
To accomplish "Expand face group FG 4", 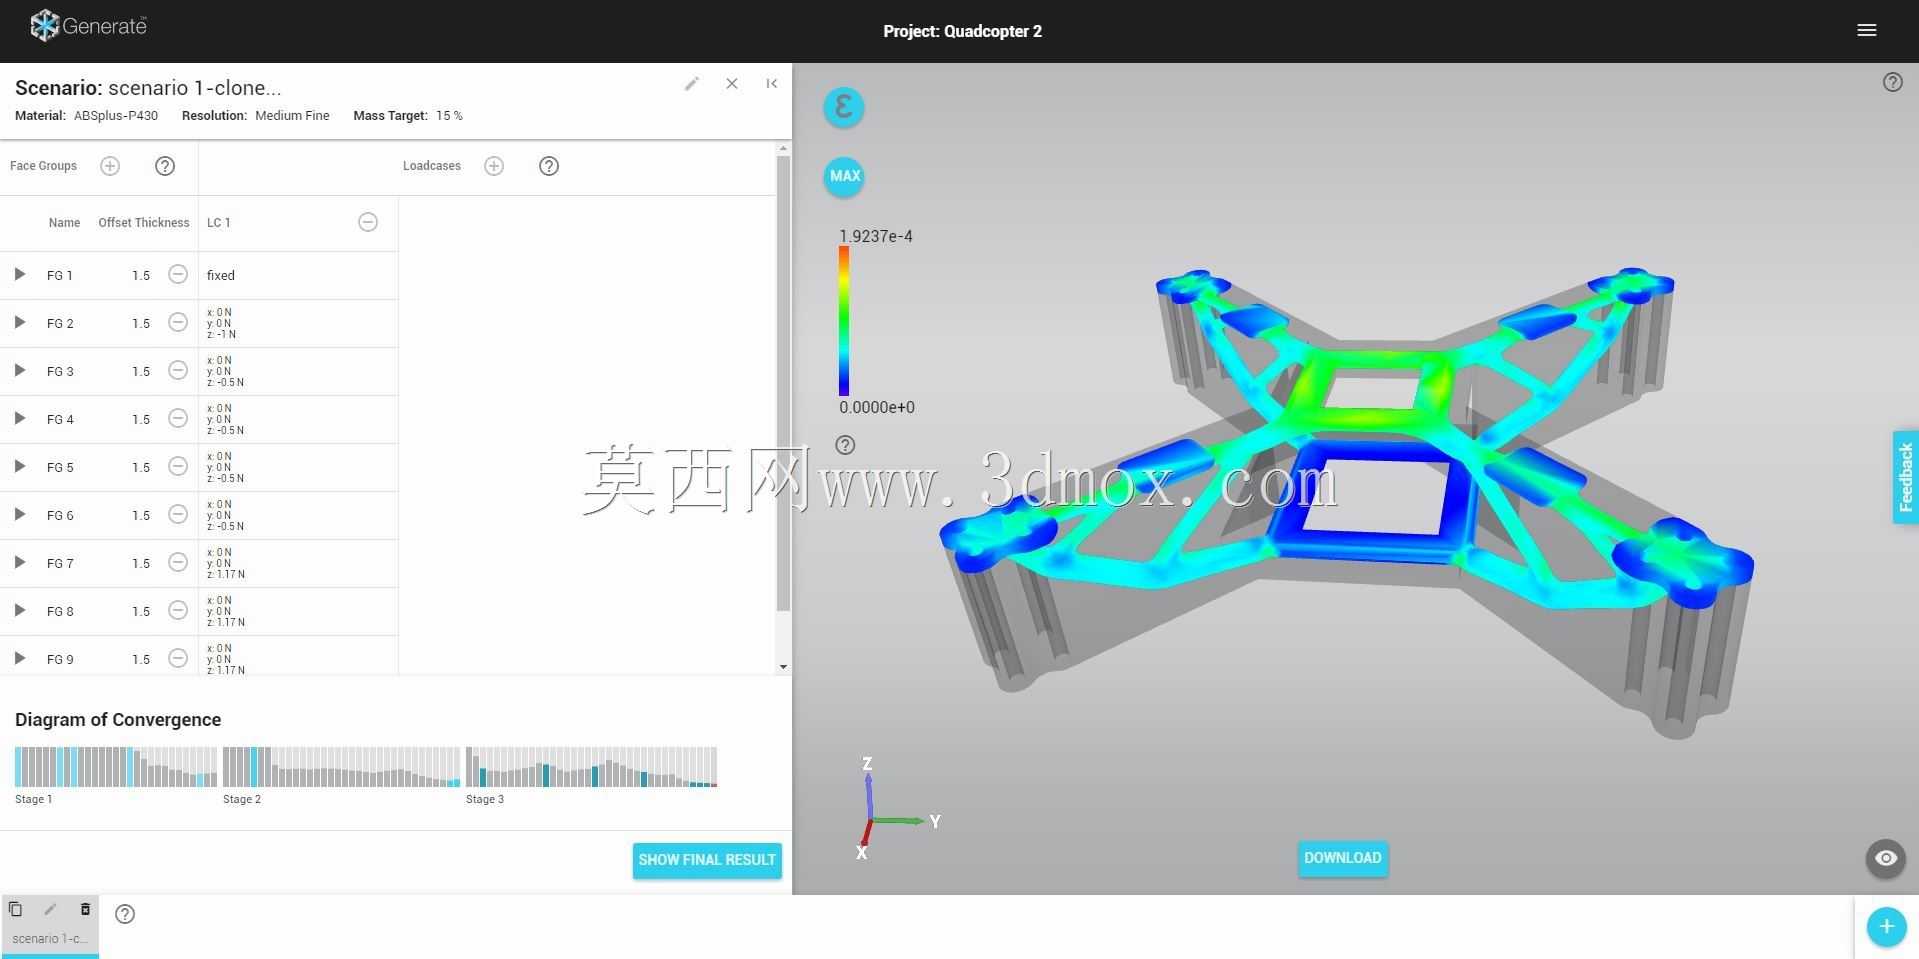I will tap(19, 418).
